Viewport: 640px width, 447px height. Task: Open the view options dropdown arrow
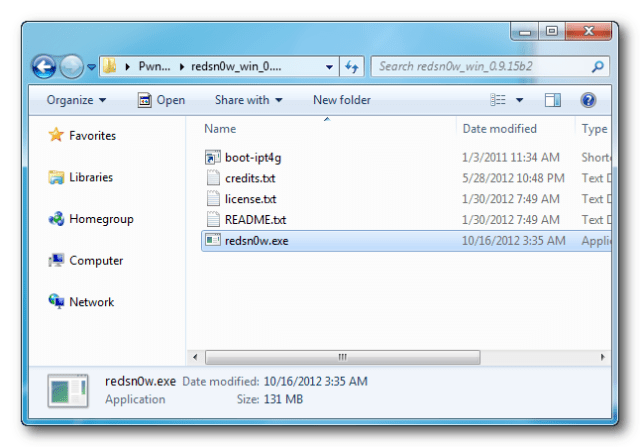pos(519,100)
